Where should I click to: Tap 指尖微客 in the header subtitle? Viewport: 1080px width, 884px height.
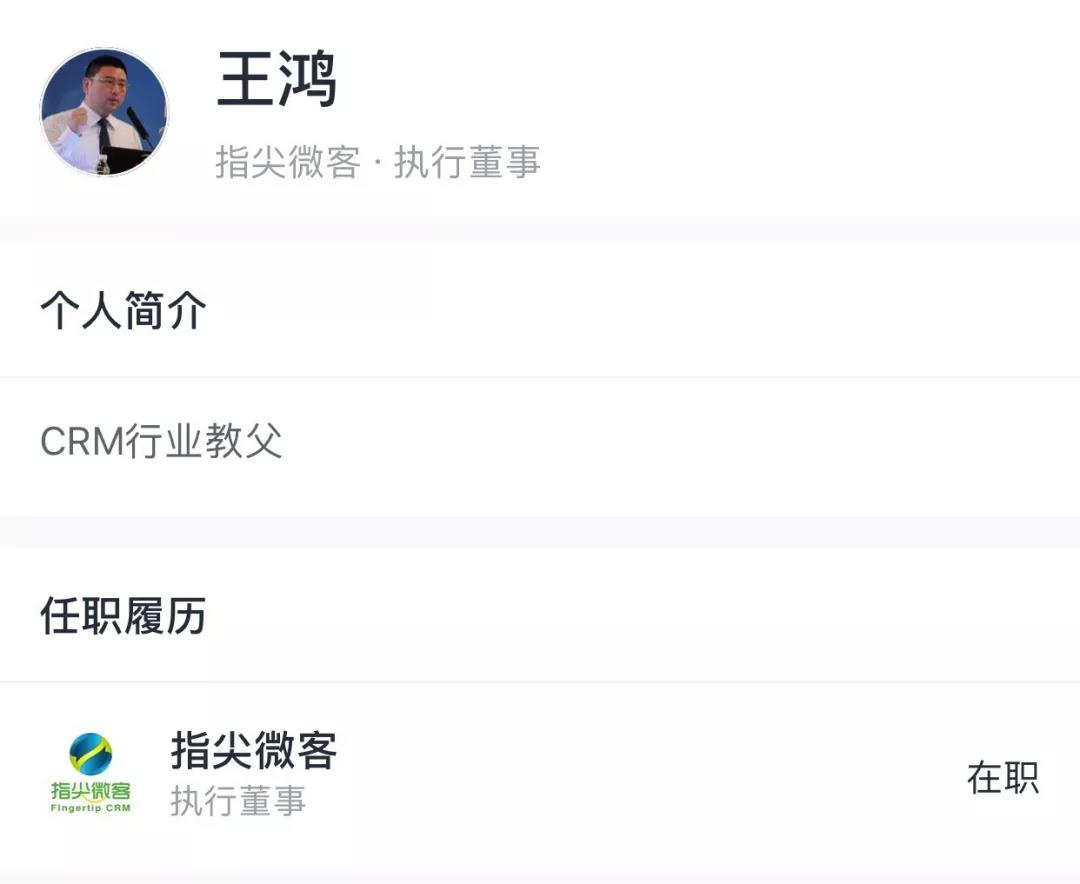[x=287, y=162]
